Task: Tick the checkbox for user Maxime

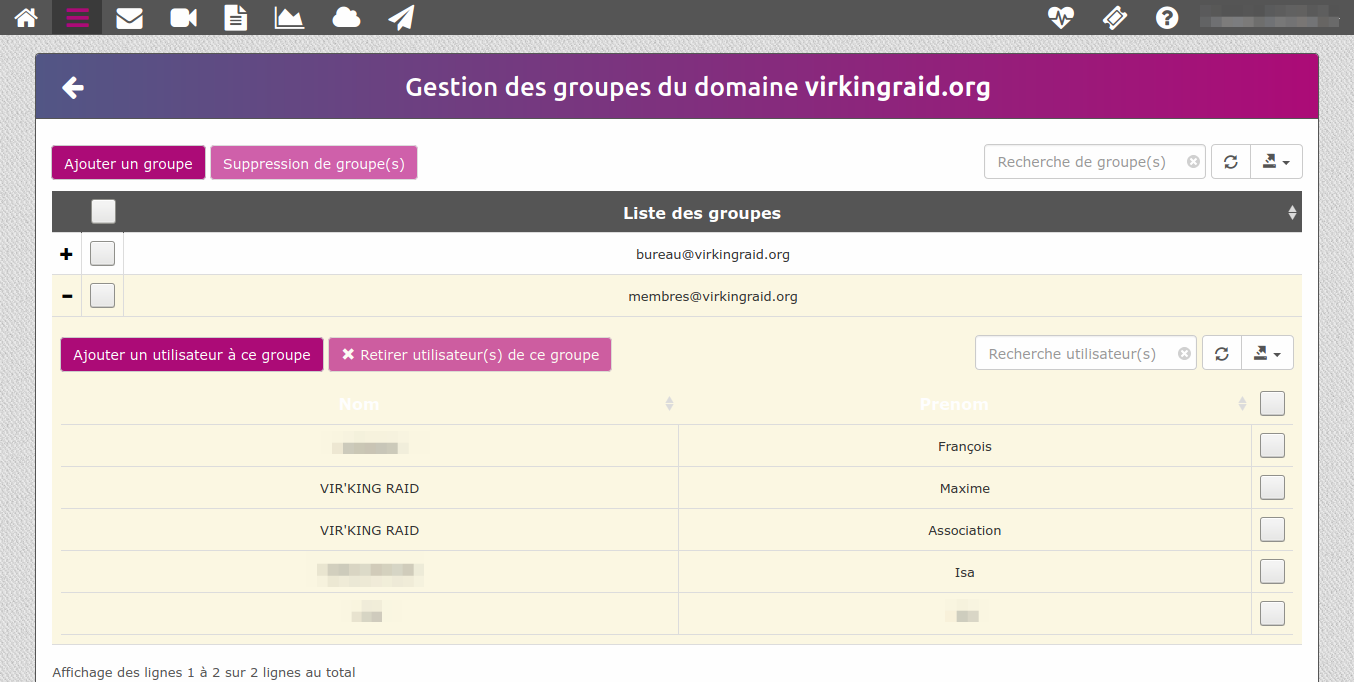Action: pyautogui.click(x=1272, y=488)
